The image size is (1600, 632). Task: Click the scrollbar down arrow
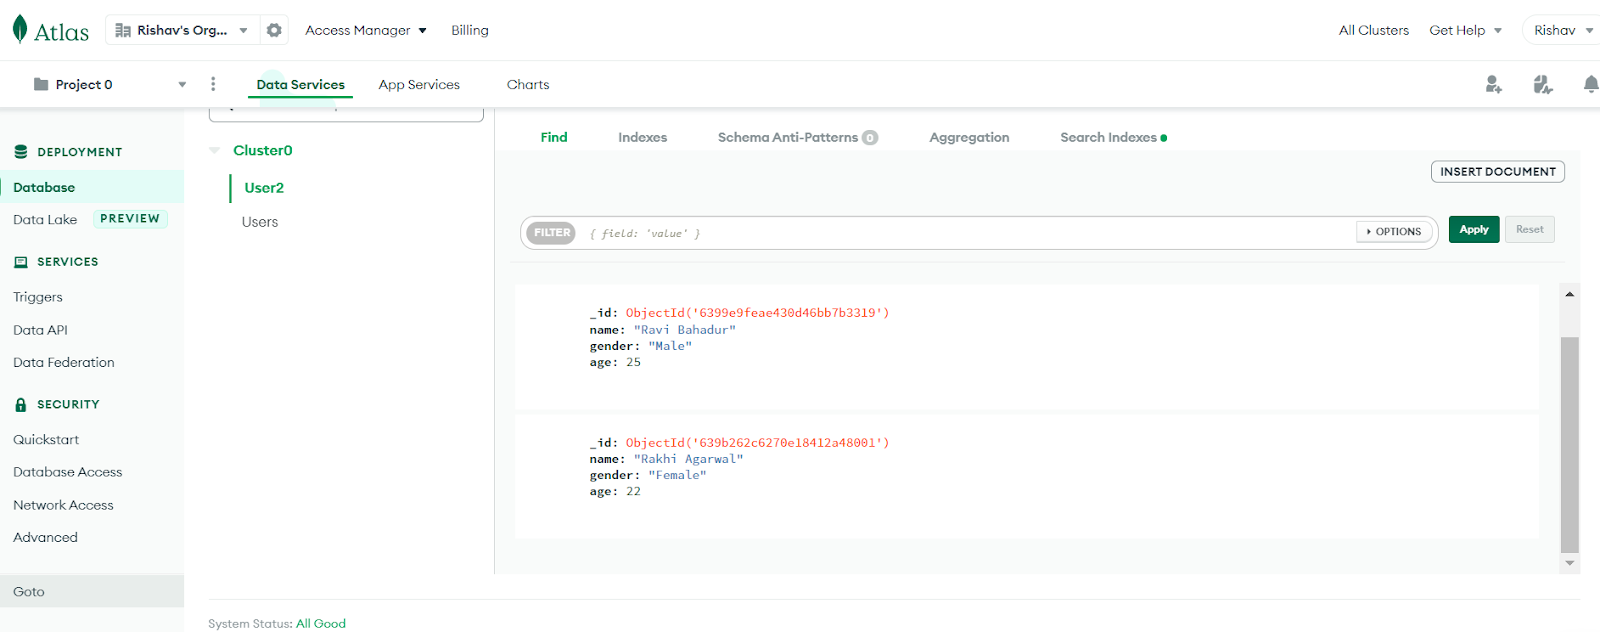(x=1570, y=563)
